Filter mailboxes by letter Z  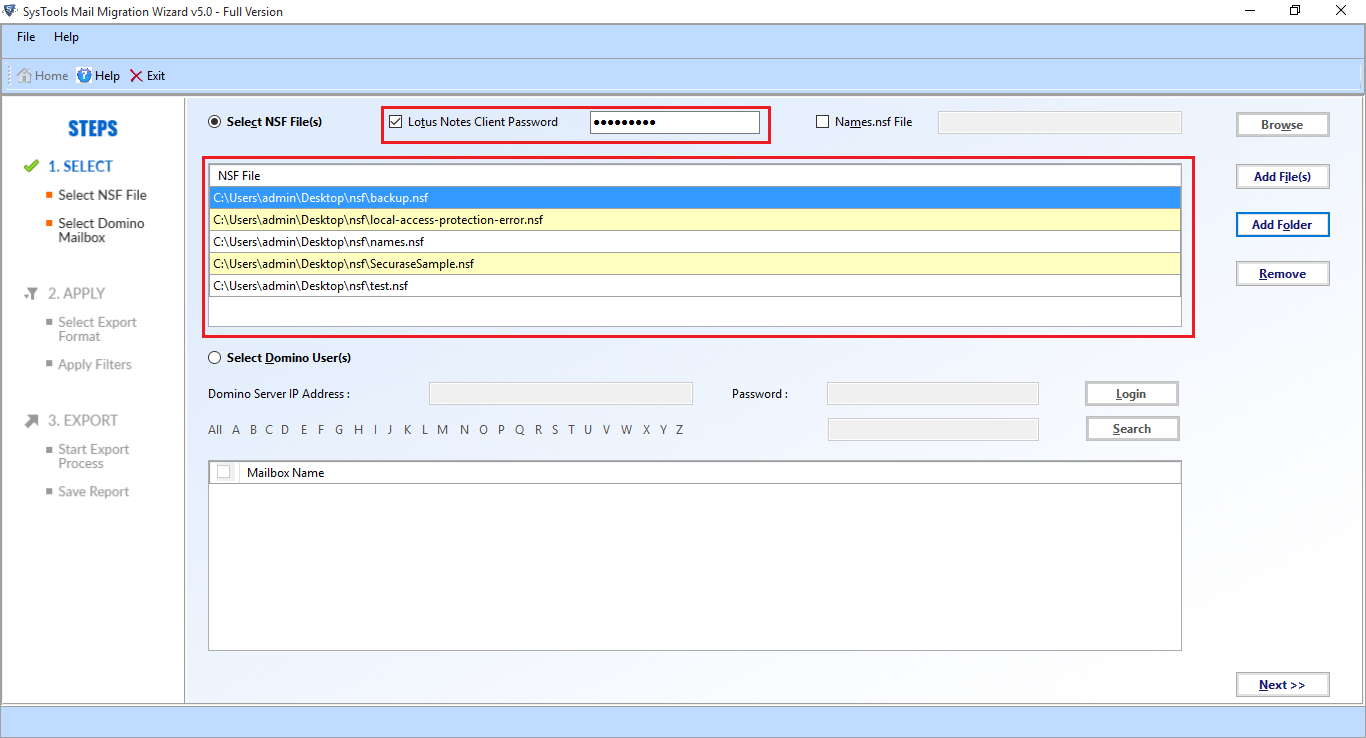coord(680,430)
